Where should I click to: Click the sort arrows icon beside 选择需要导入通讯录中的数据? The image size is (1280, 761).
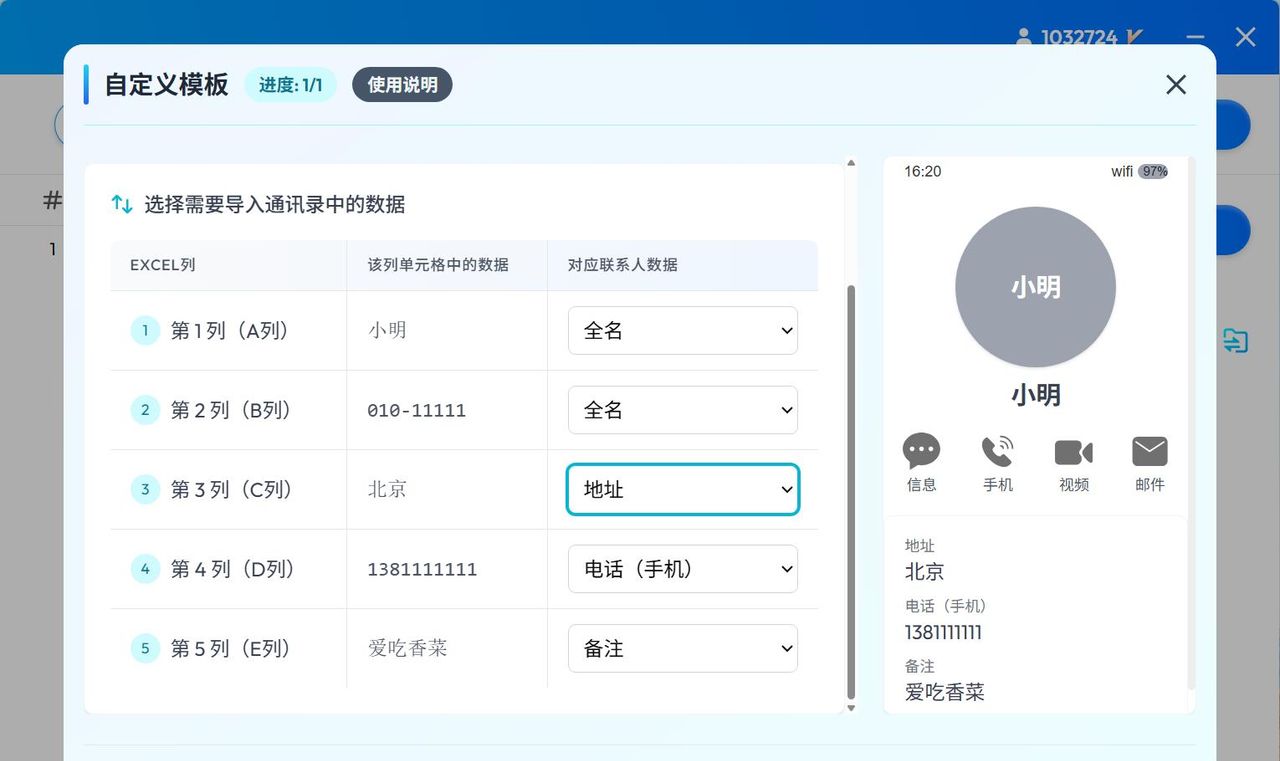coord(122,203)
